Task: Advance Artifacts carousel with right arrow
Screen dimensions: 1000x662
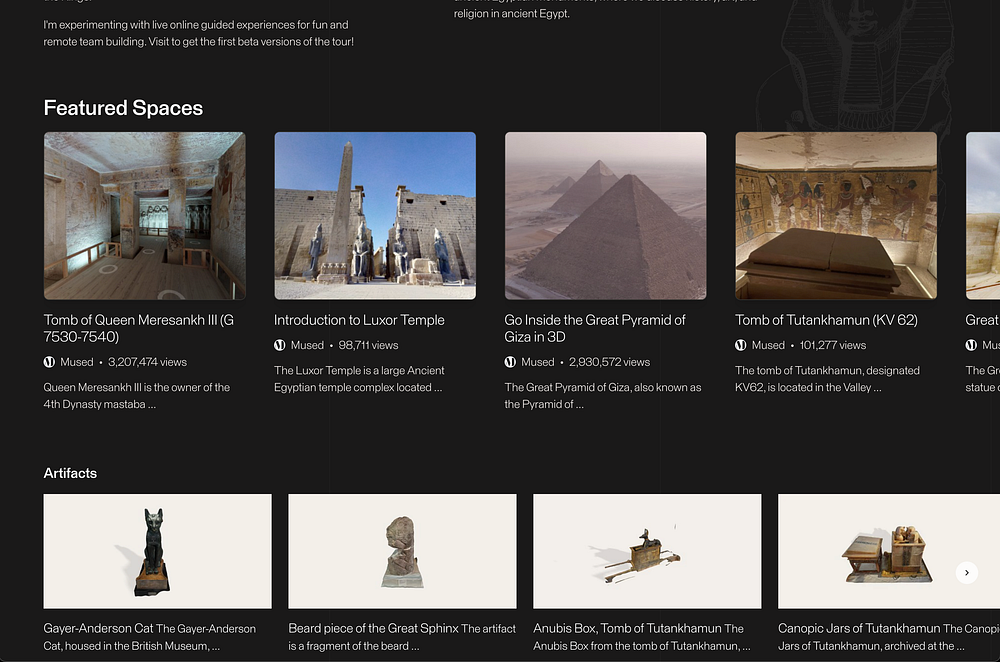Action: pos(966,573)
